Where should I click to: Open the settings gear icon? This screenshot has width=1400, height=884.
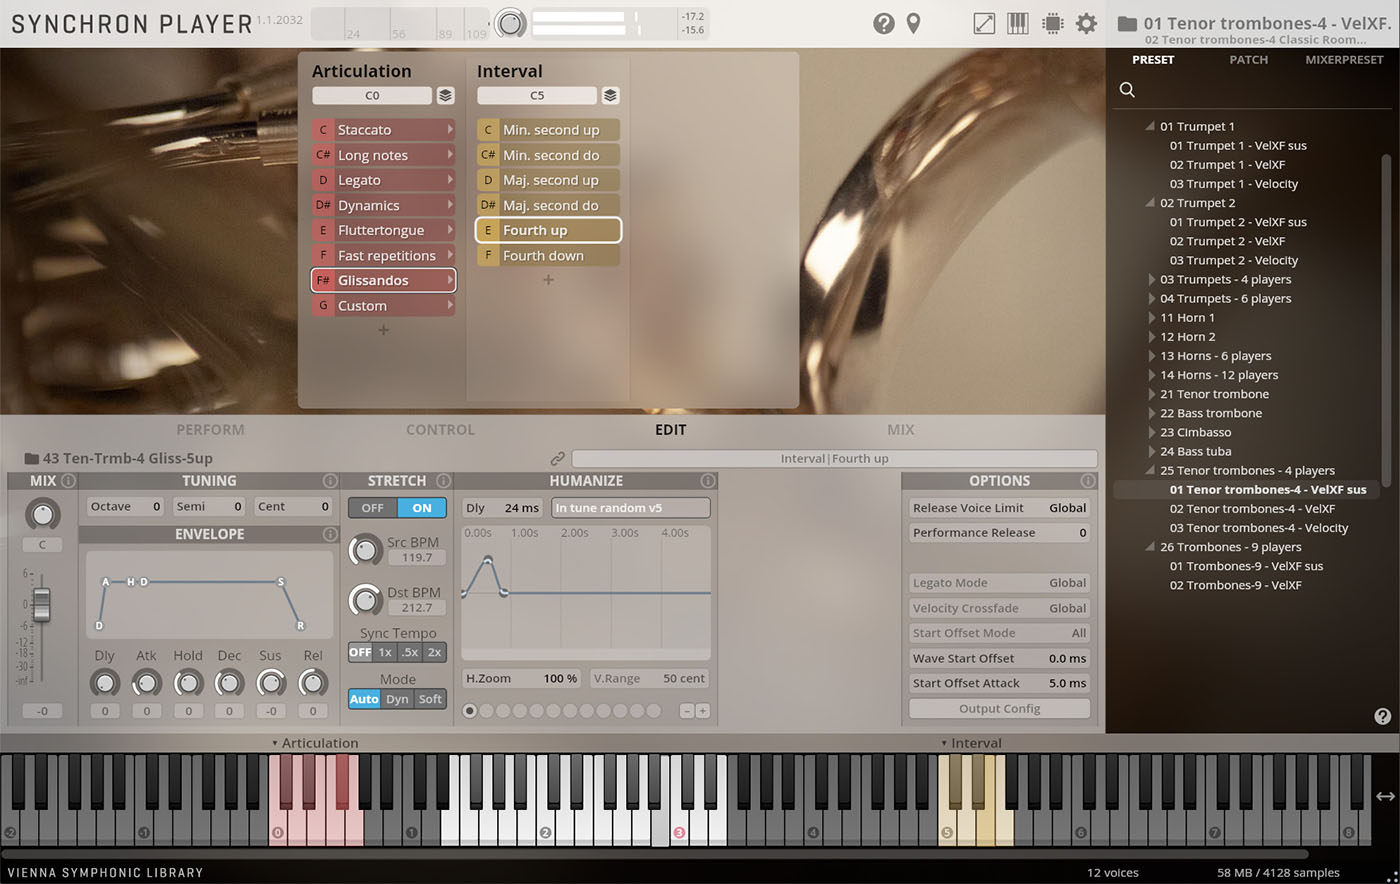click(x=1086, y=23)
